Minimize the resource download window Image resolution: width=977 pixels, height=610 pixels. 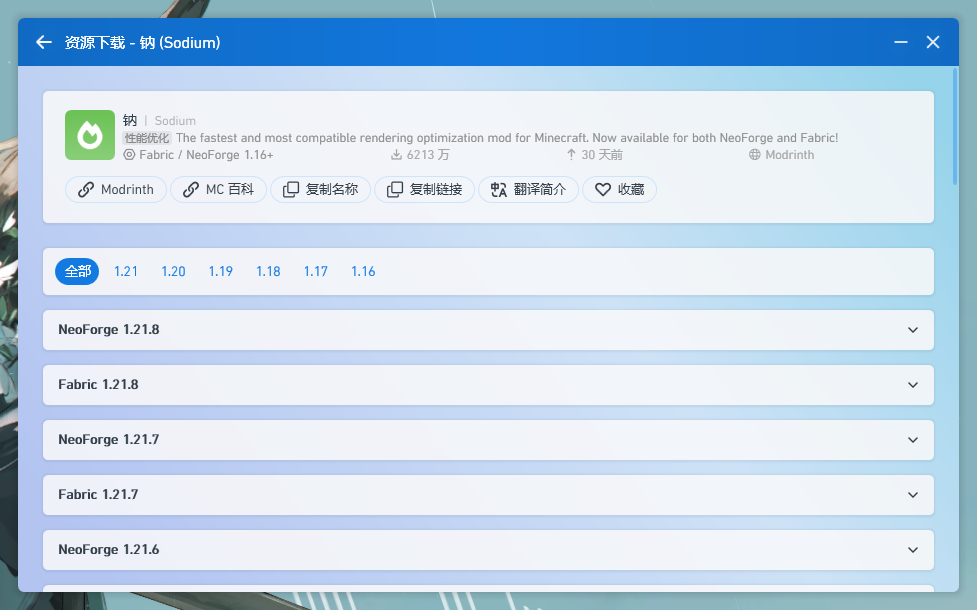900,42
